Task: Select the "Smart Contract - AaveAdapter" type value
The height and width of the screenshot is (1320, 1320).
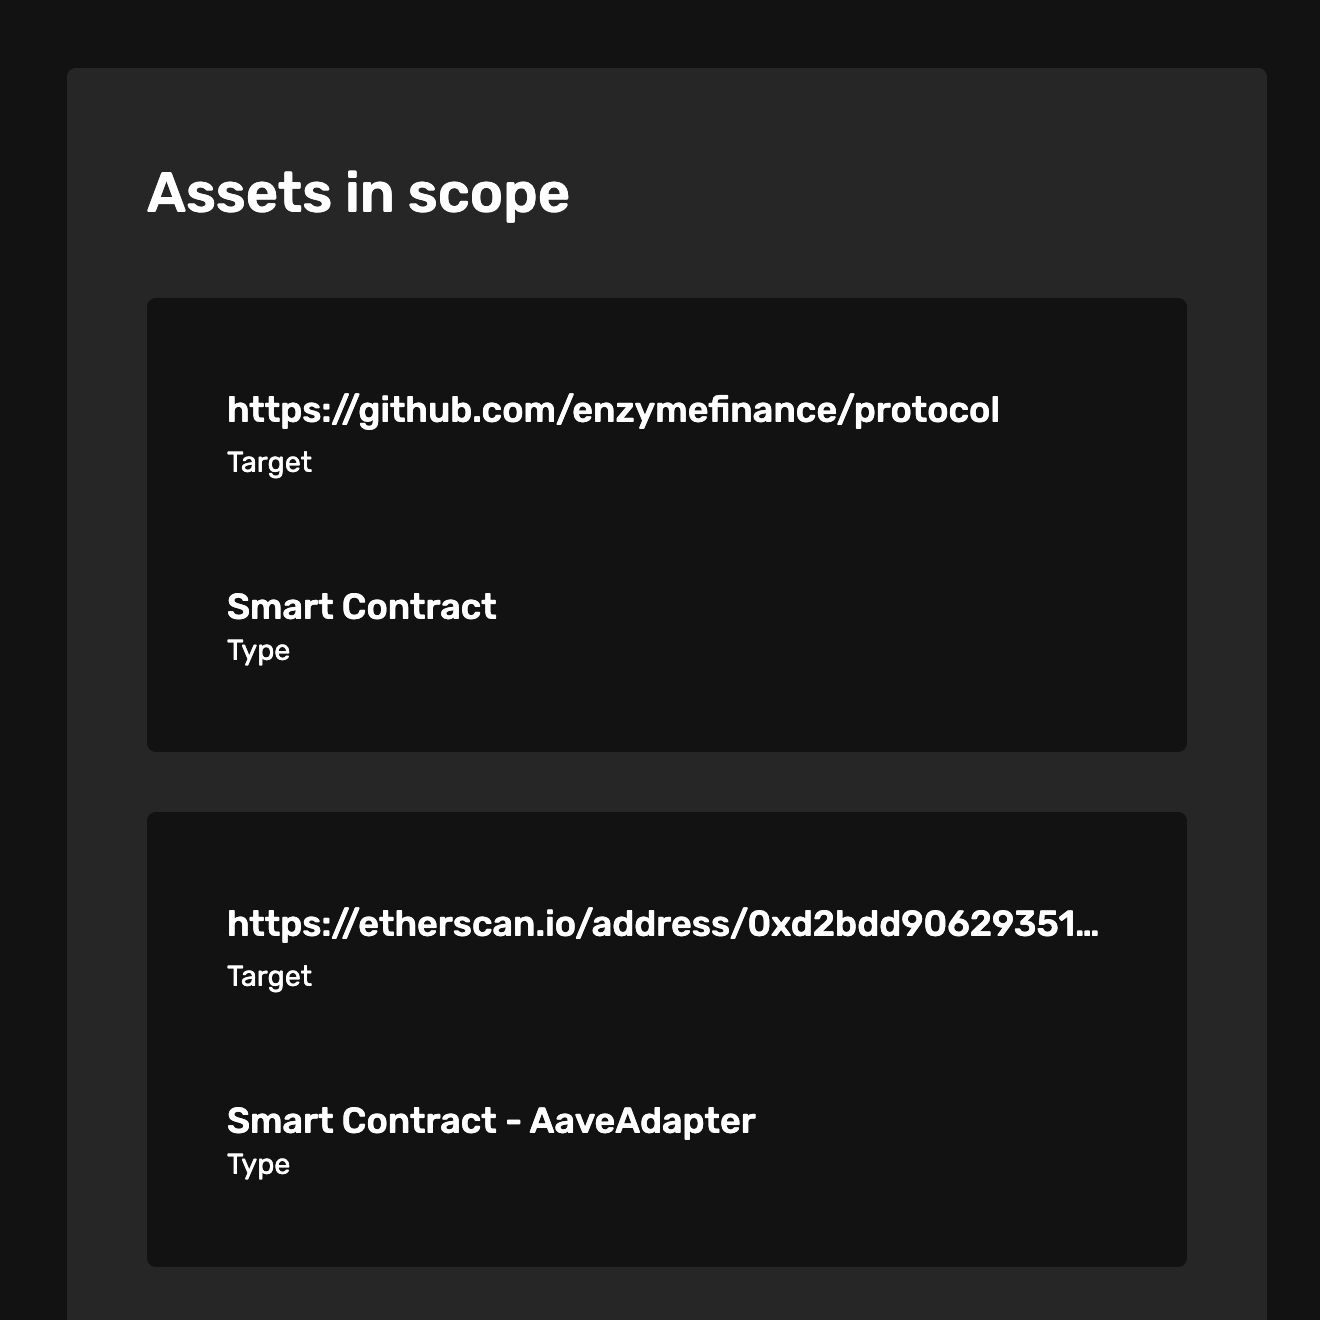Action: pos(491,1121)
